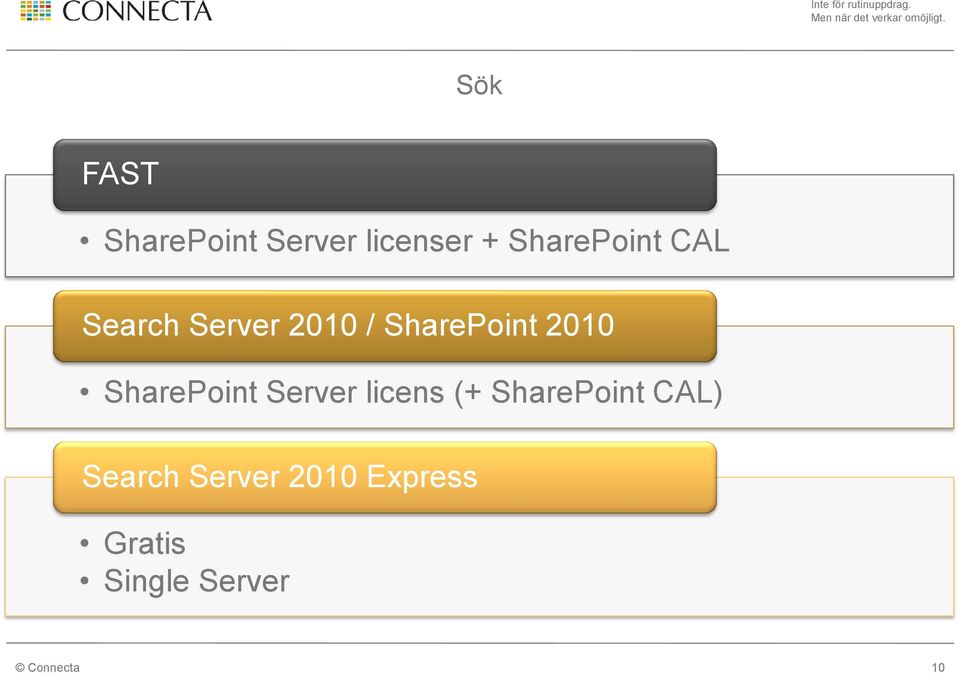Click the Search Server 2010 Express header
The height and width of the screenshot is (674, 959).
click(x=385, y=477)
